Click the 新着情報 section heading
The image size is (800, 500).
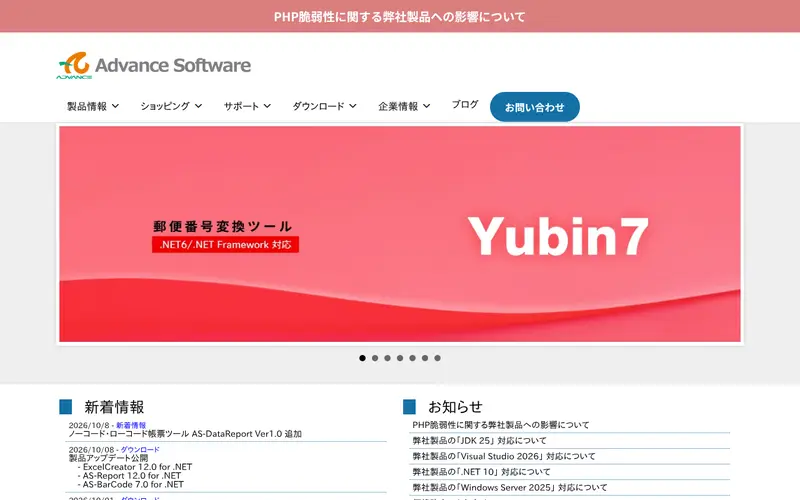(114, 407)
